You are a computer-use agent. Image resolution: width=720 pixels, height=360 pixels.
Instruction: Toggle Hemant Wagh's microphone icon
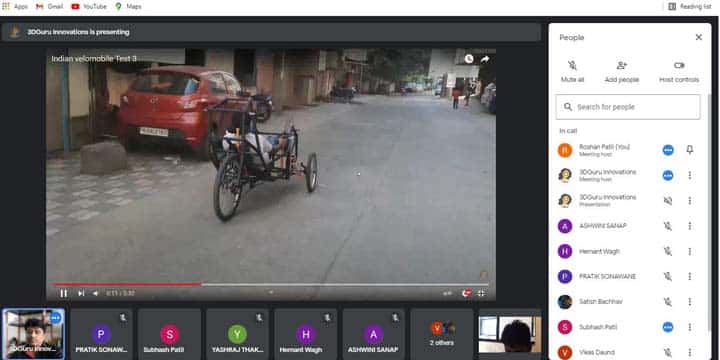point(668,251)
